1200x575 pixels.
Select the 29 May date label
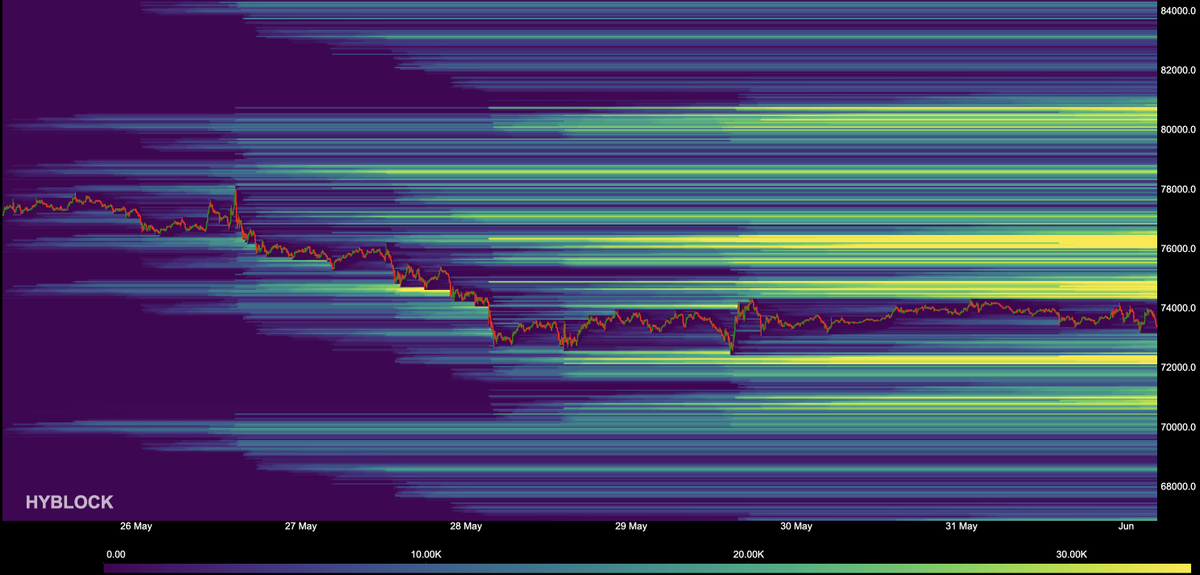coord(630,526)
